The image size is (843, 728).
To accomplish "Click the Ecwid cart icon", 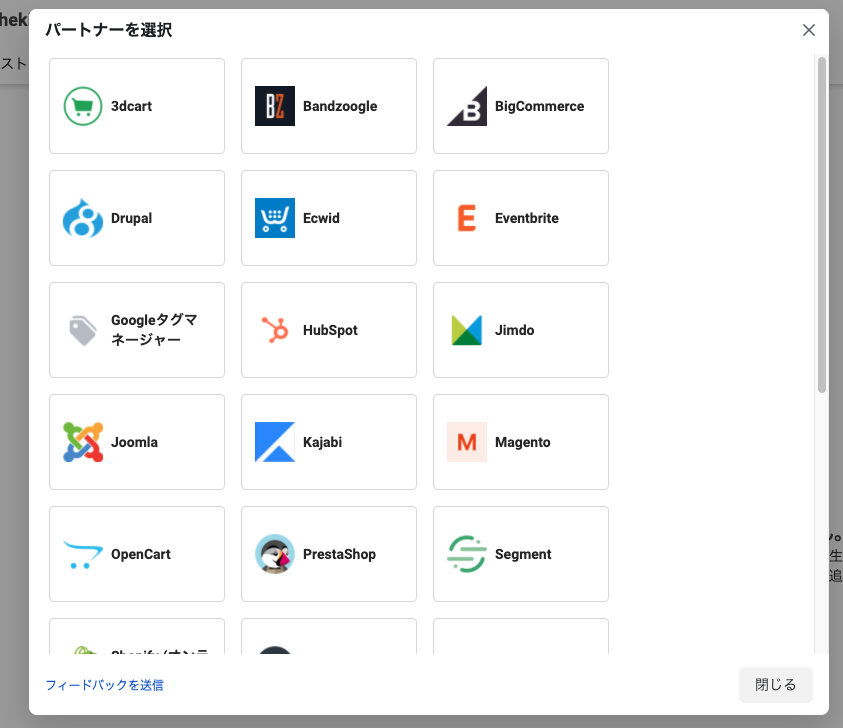I will click(x=275, y=218).
